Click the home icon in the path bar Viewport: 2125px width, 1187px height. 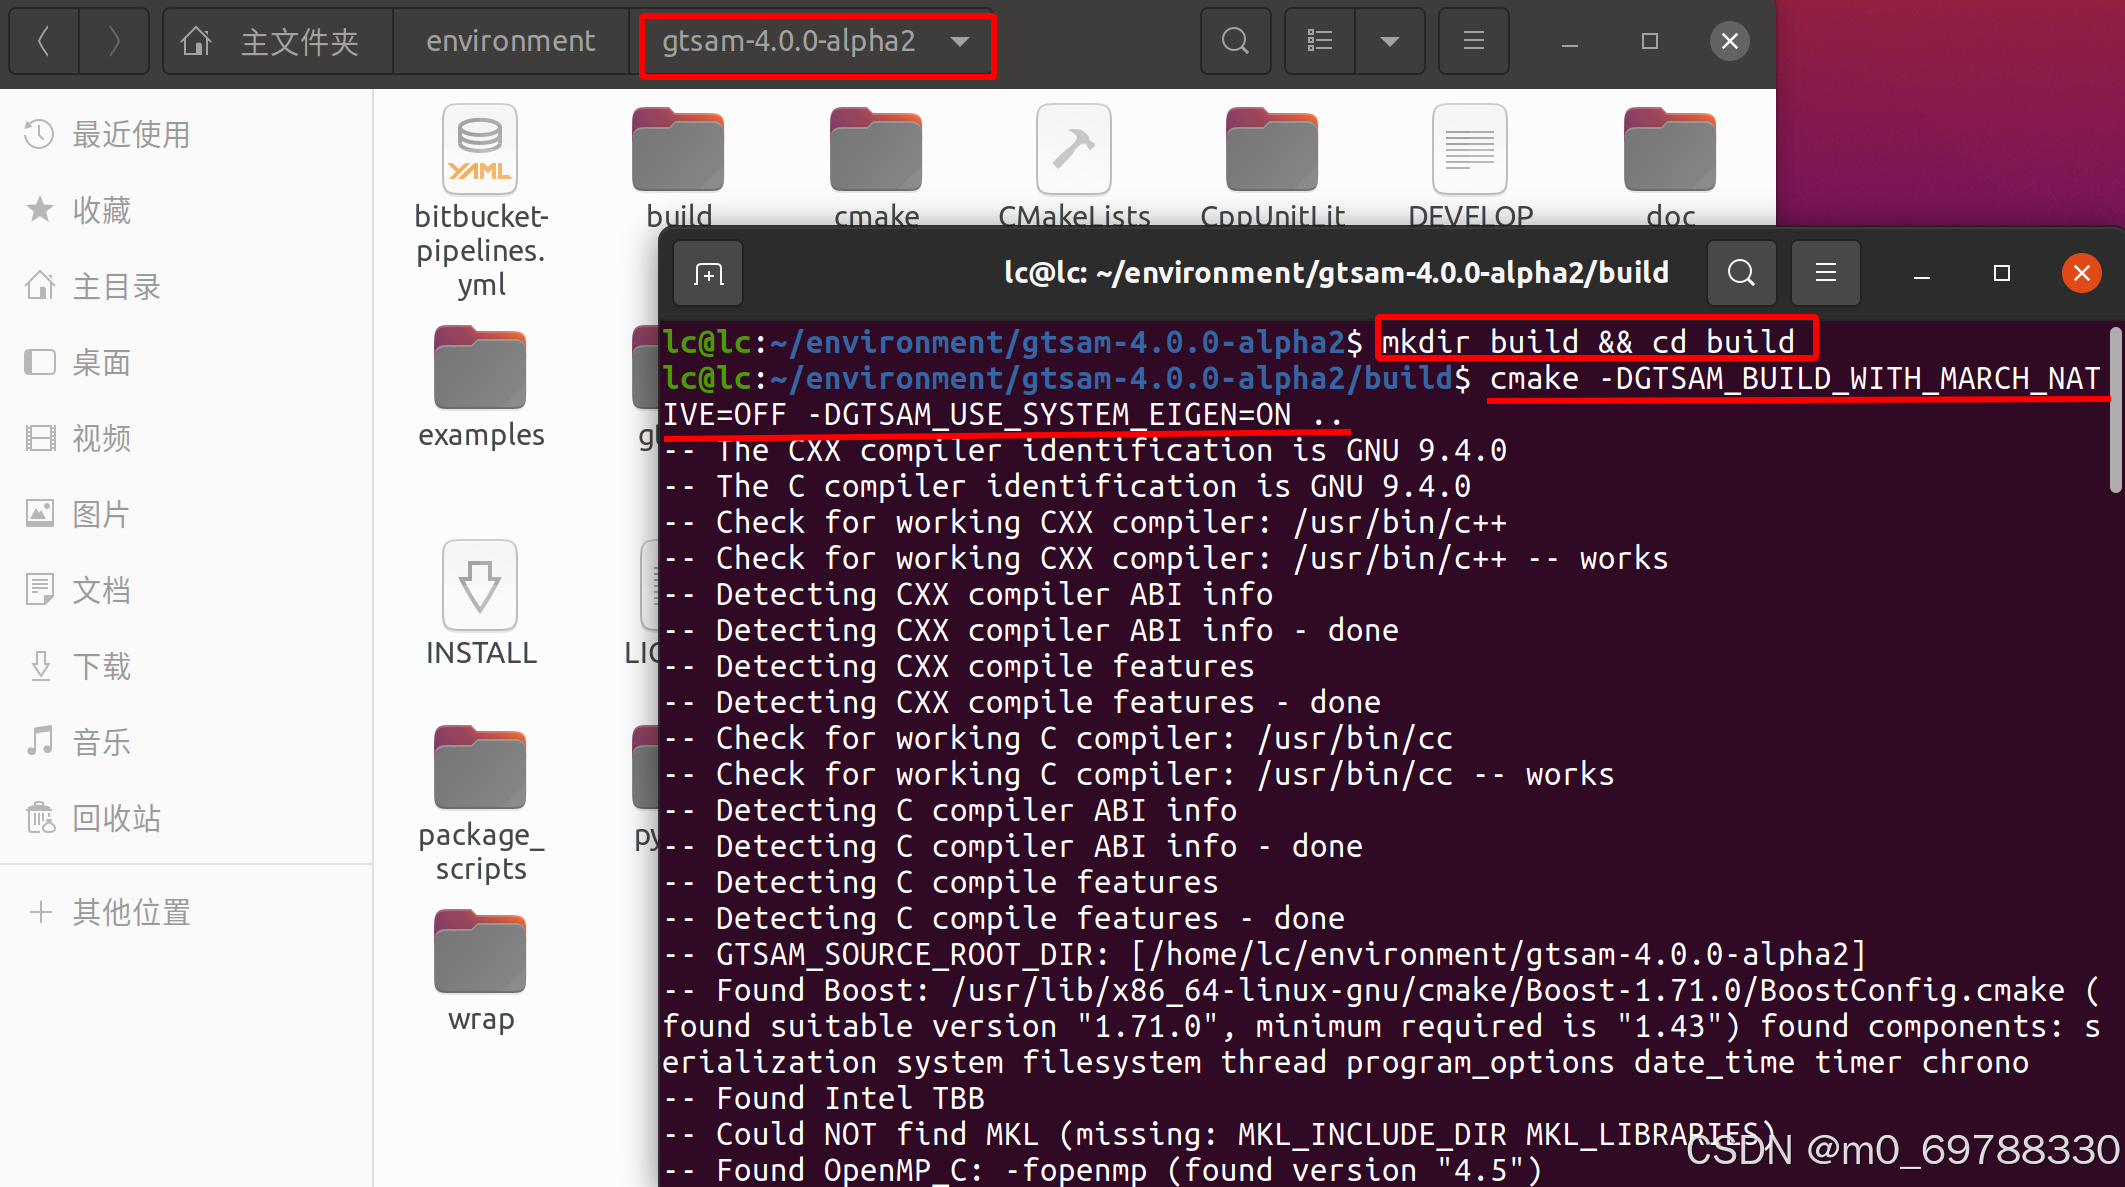(x=195, y=41)
